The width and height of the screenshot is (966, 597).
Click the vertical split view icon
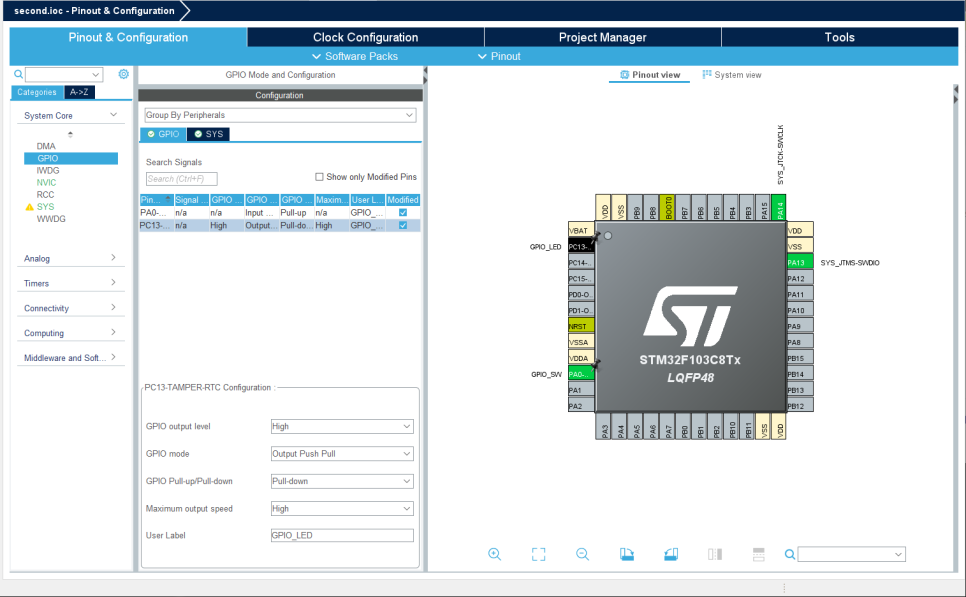coord(758,554)
